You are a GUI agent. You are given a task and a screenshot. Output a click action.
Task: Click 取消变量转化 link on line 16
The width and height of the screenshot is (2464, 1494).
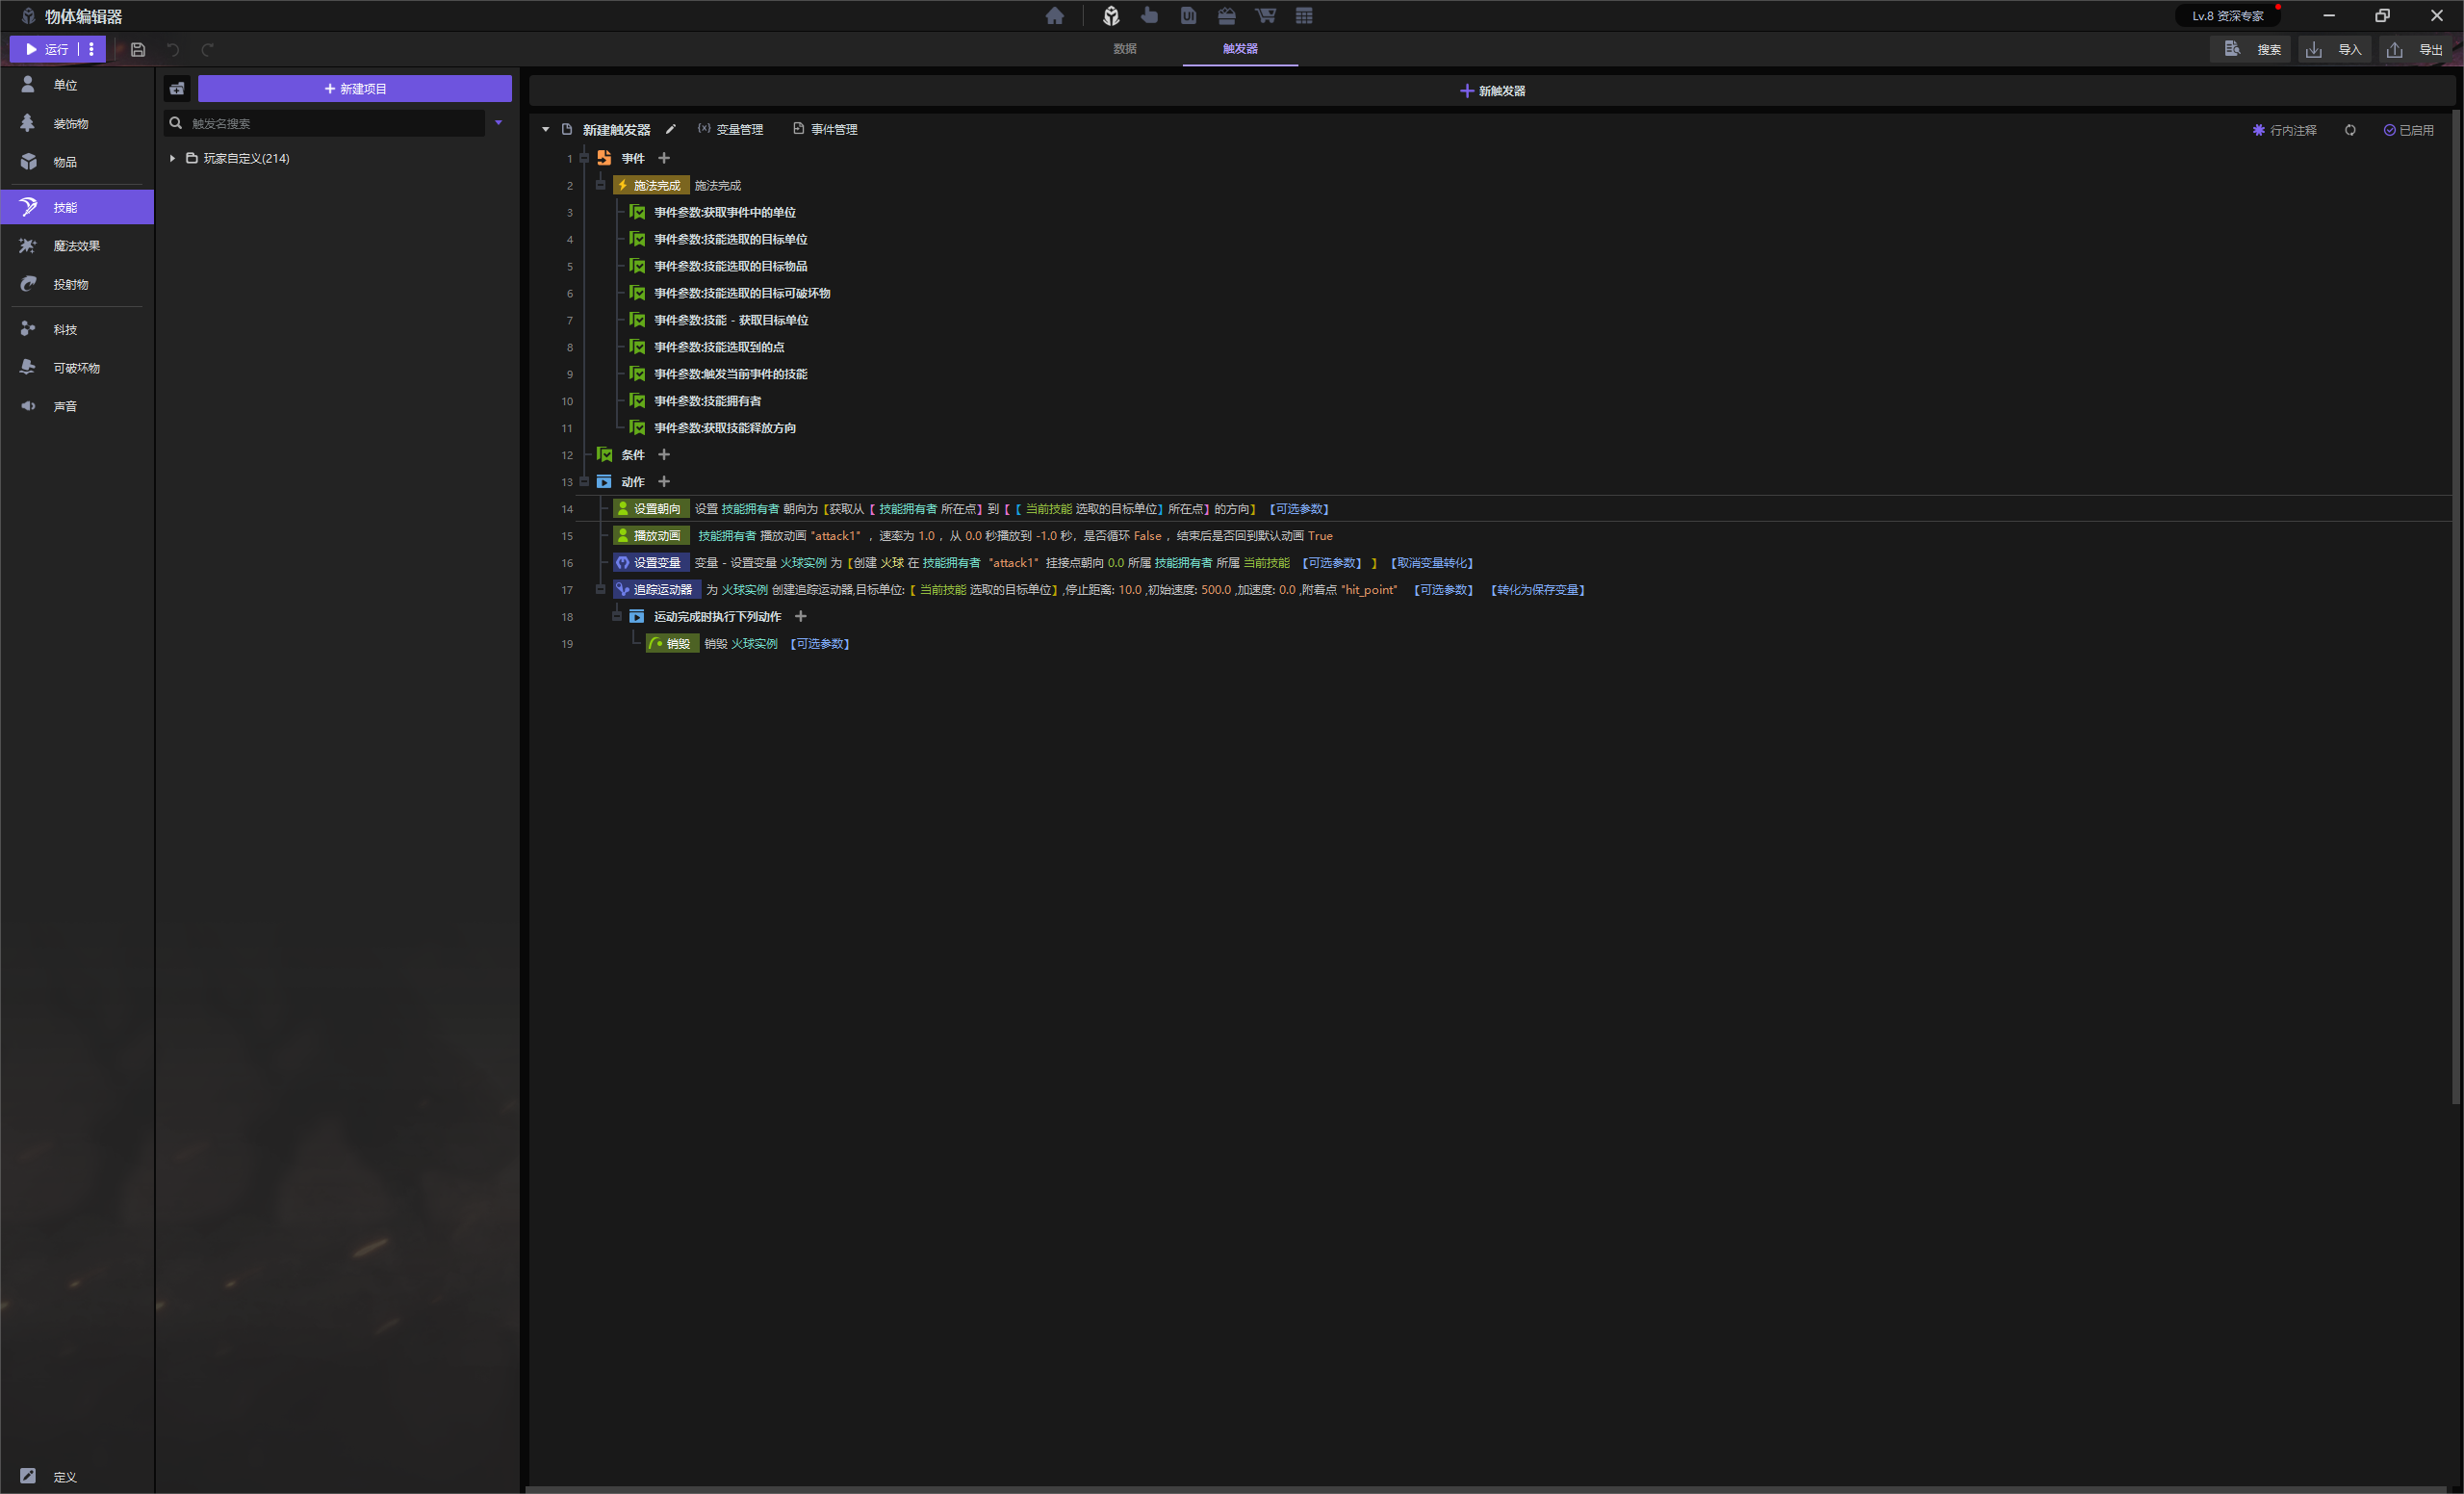1432,563
